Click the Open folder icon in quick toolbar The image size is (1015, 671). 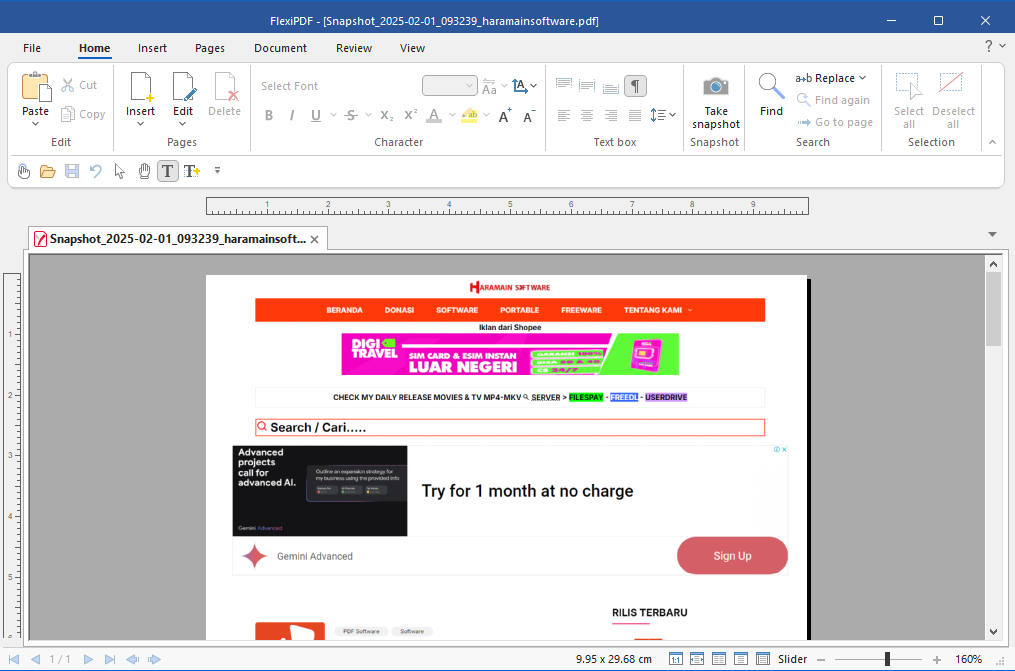pyautogui.click(x=47, y=171)
